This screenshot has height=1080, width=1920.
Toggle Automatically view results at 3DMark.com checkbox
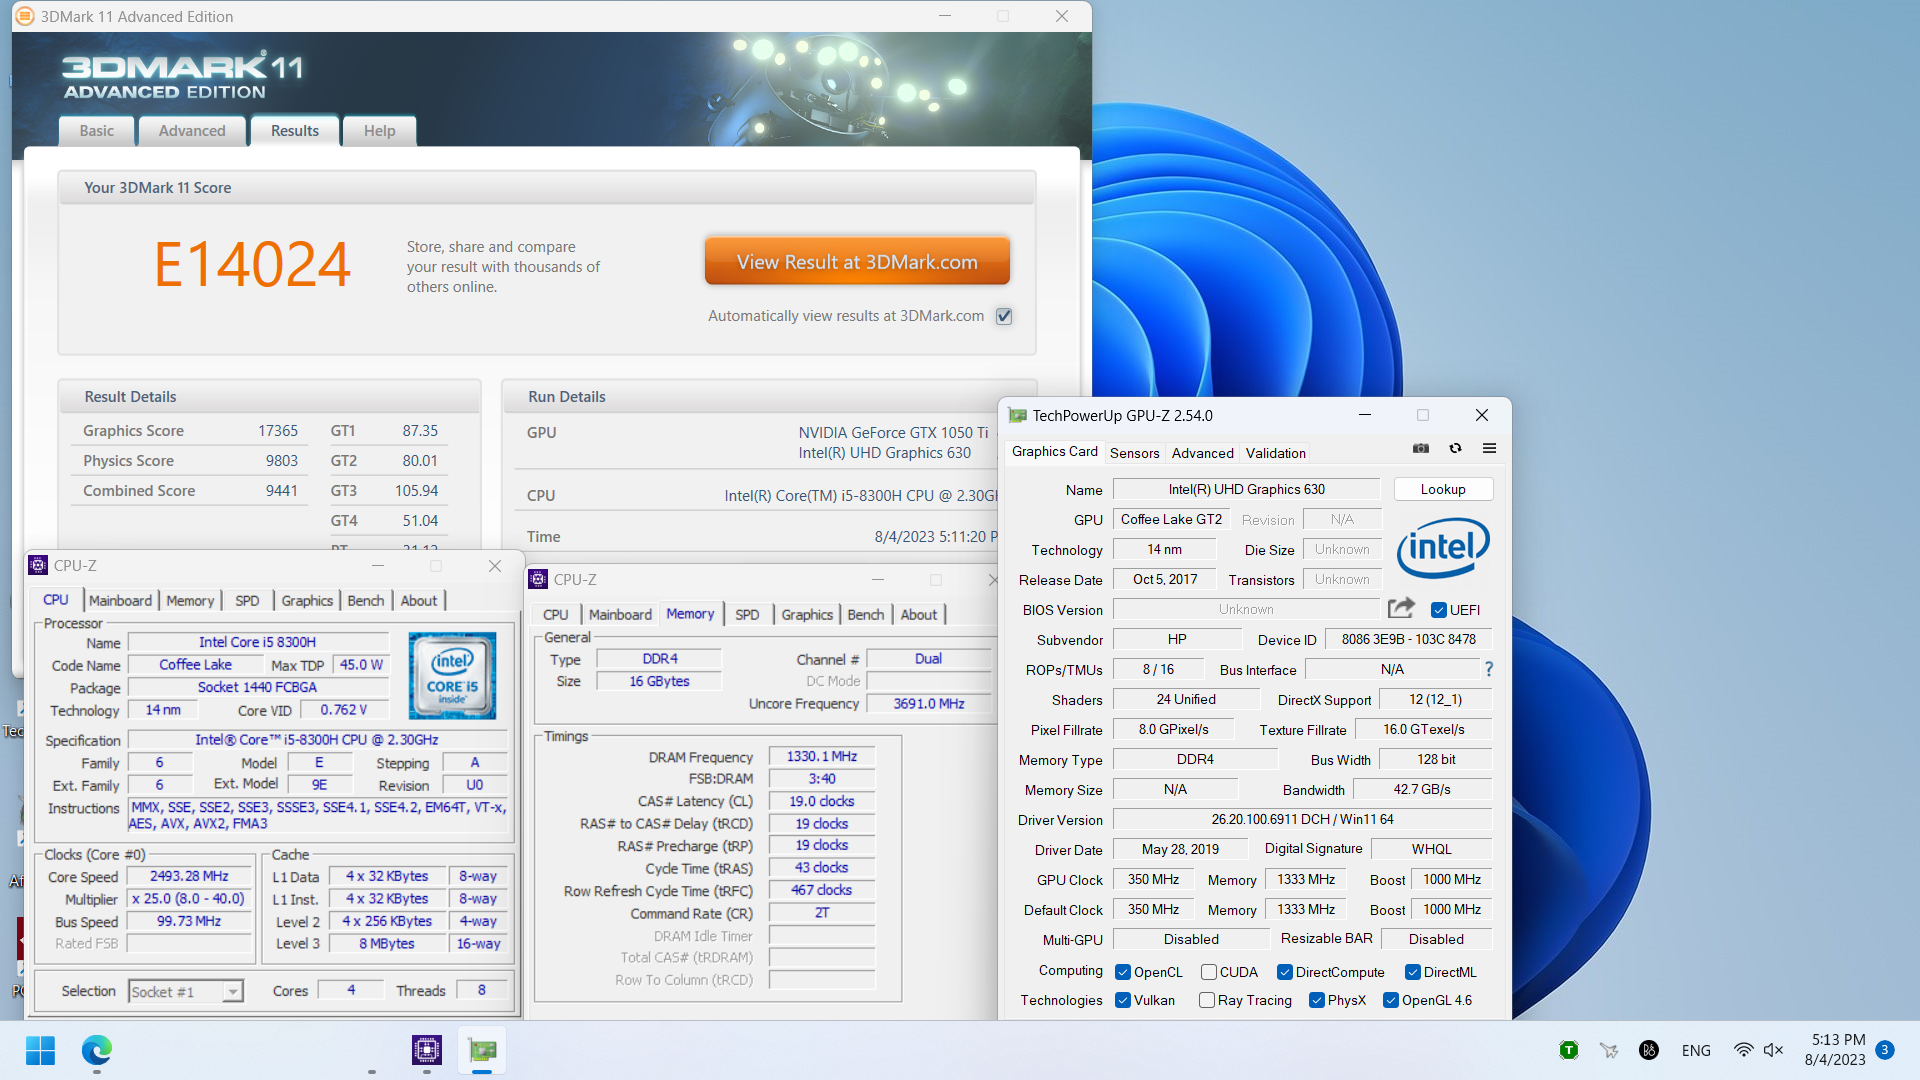pyautogui.click(x=1004, y=316)
